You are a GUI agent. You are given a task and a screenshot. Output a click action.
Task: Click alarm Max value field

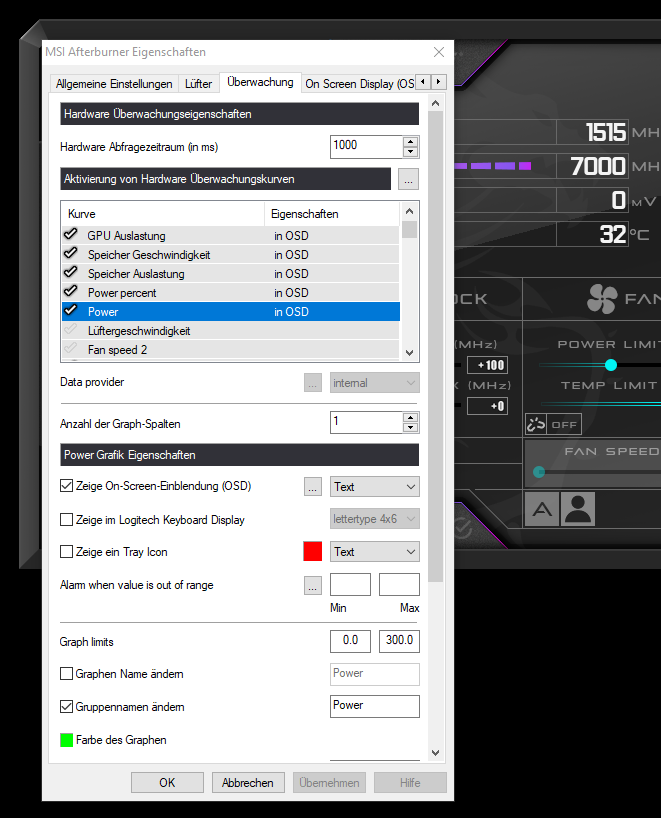(399, 584)
